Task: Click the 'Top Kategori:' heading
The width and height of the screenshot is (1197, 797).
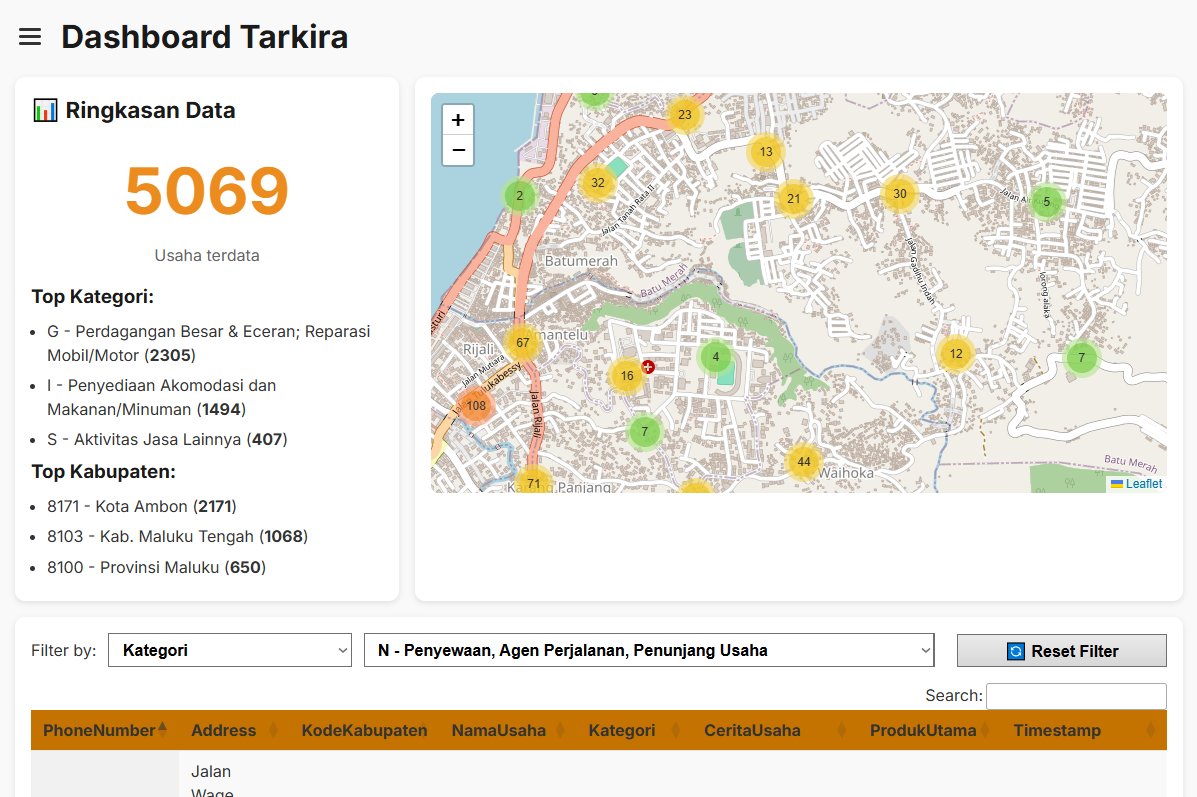Action: [92, 297]
